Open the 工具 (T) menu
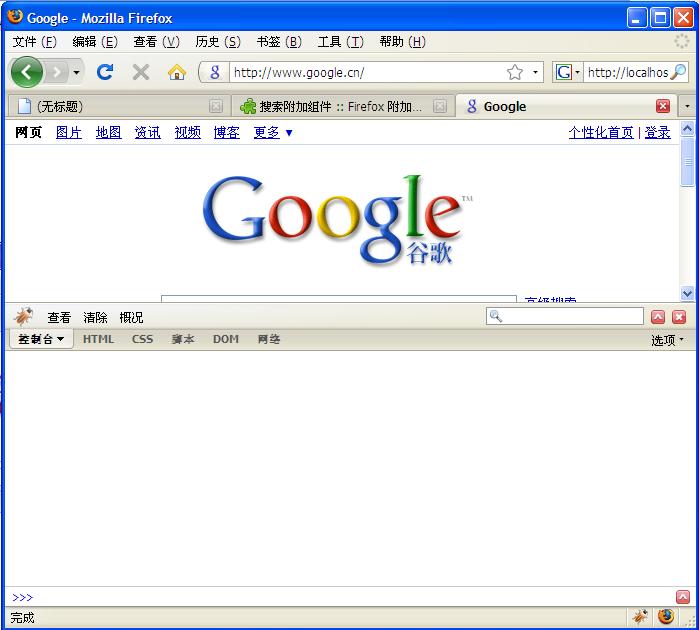 341,42
